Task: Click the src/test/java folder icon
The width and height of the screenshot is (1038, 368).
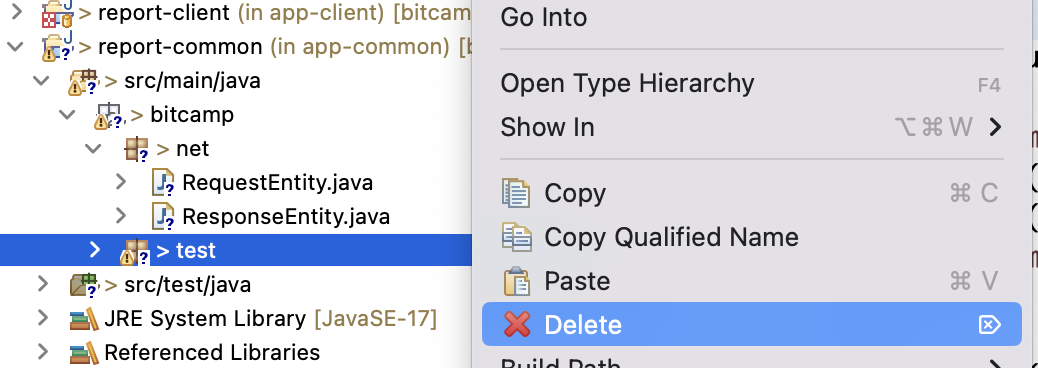Action: (x=84, y=285)
